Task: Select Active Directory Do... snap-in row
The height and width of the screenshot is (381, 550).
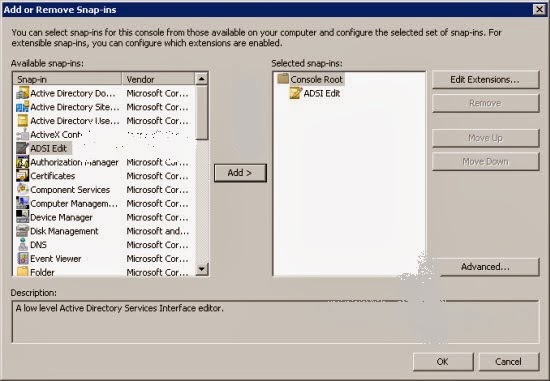Action: click(104, 93)
